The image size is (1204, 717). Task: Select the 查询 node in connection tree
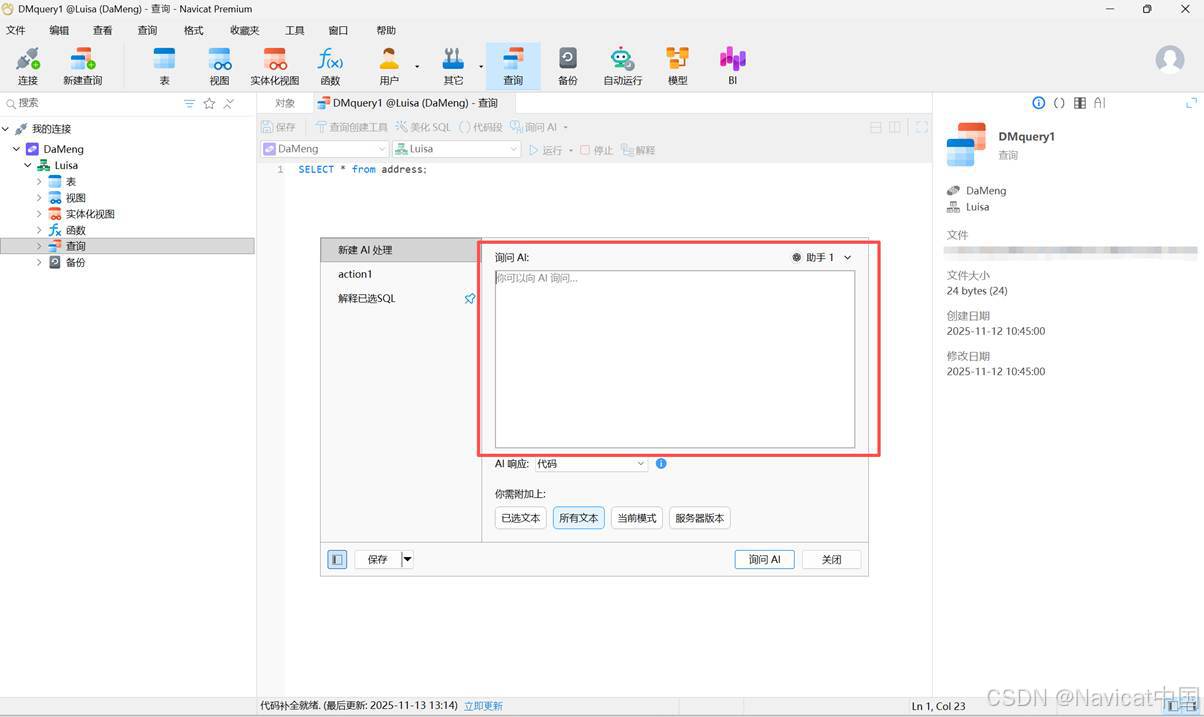click(x=127, y=246)
